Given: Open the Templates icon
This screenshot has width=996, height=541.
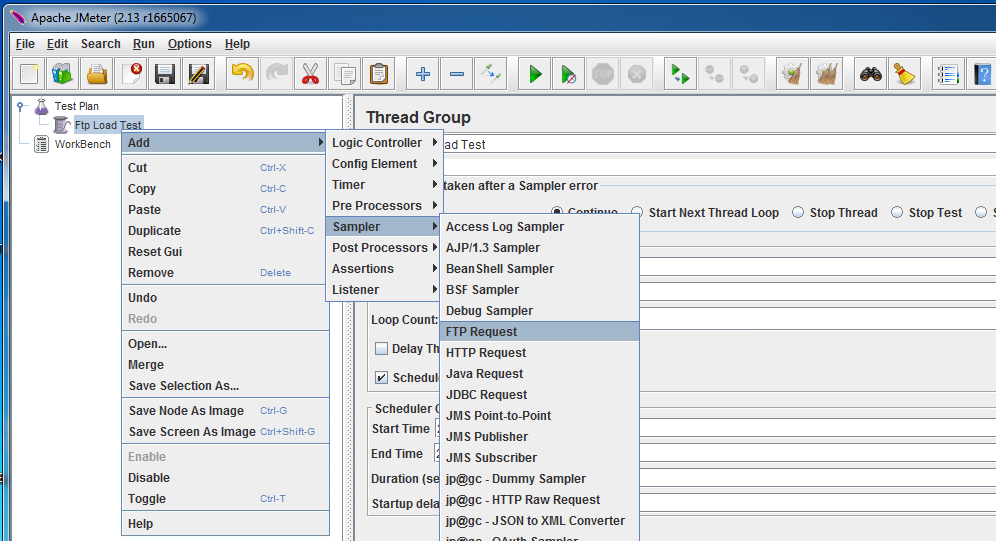Looking at the screenshot, I should click(62, 74).
